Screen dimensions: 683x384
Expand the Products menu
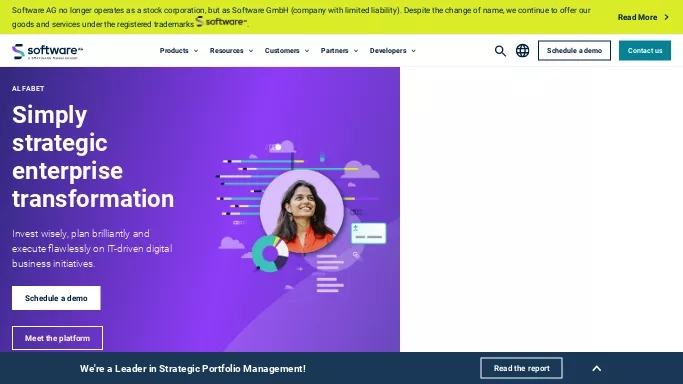tap(179, 51)
